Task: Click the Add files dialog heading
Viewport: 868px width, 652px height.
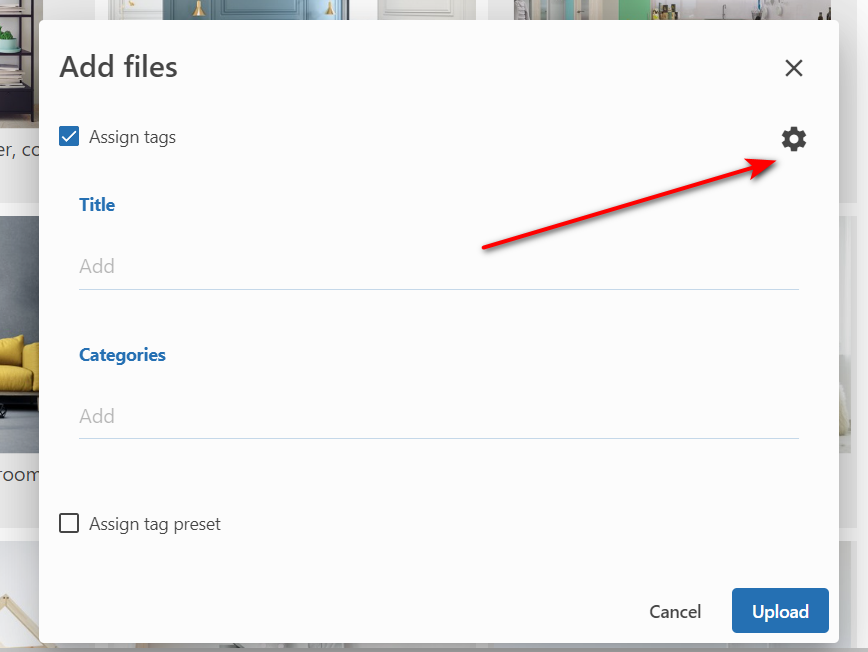Action: 118,67
